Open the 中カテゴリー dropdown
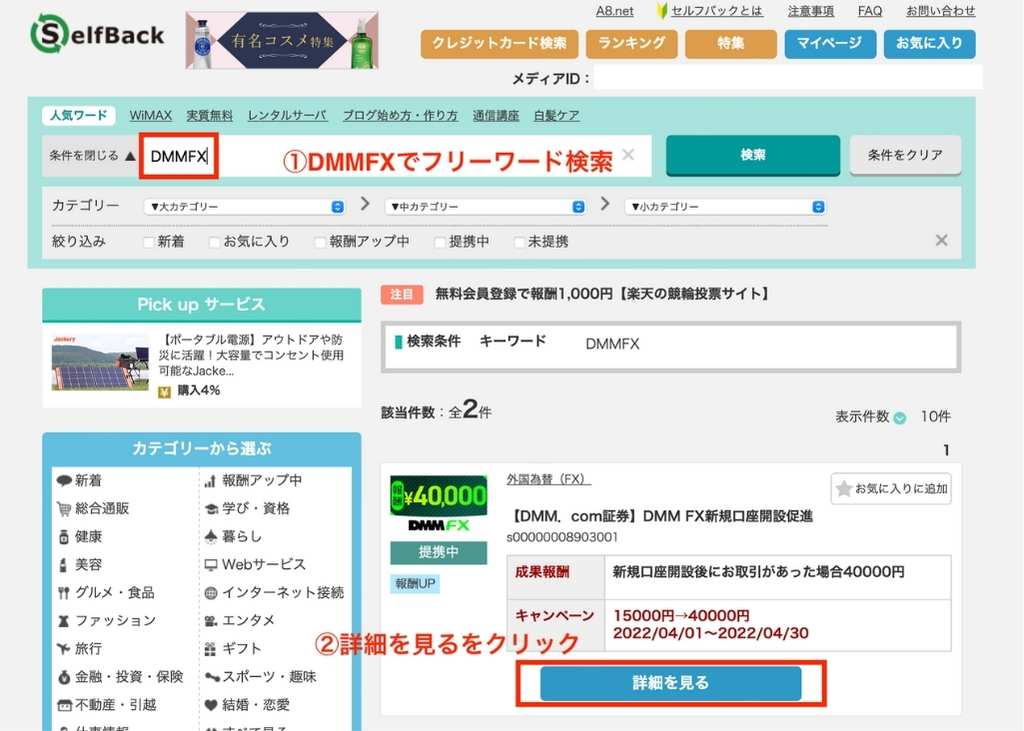Screen dimensions: 1024x731 [x=485, y=206]
